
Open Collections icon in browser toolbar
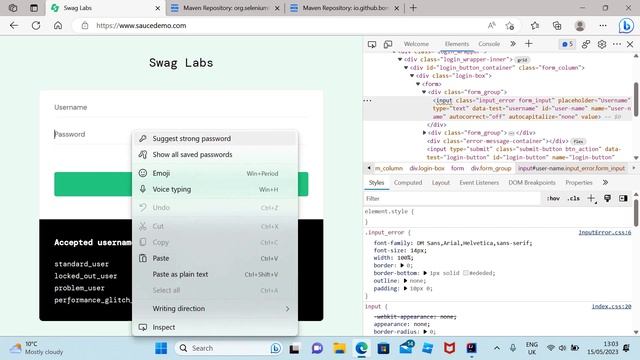tap(557, 26)
